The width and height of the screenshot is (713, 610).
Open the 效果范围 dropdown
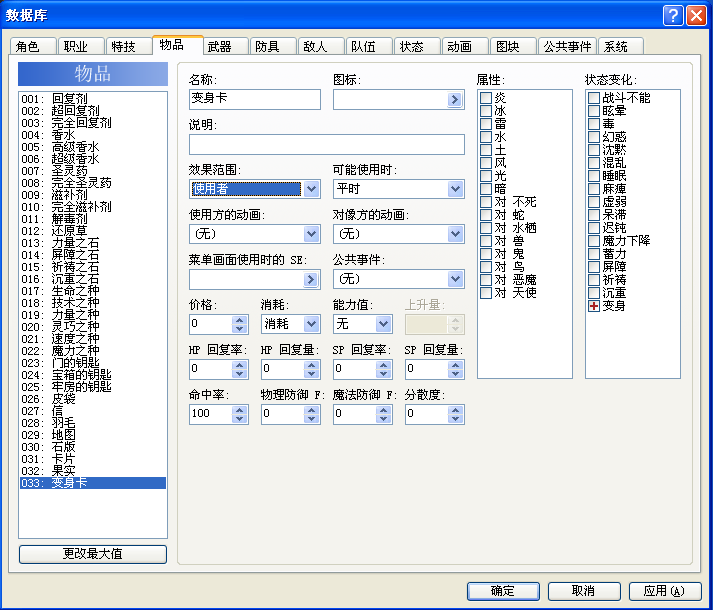click(311, 189)
